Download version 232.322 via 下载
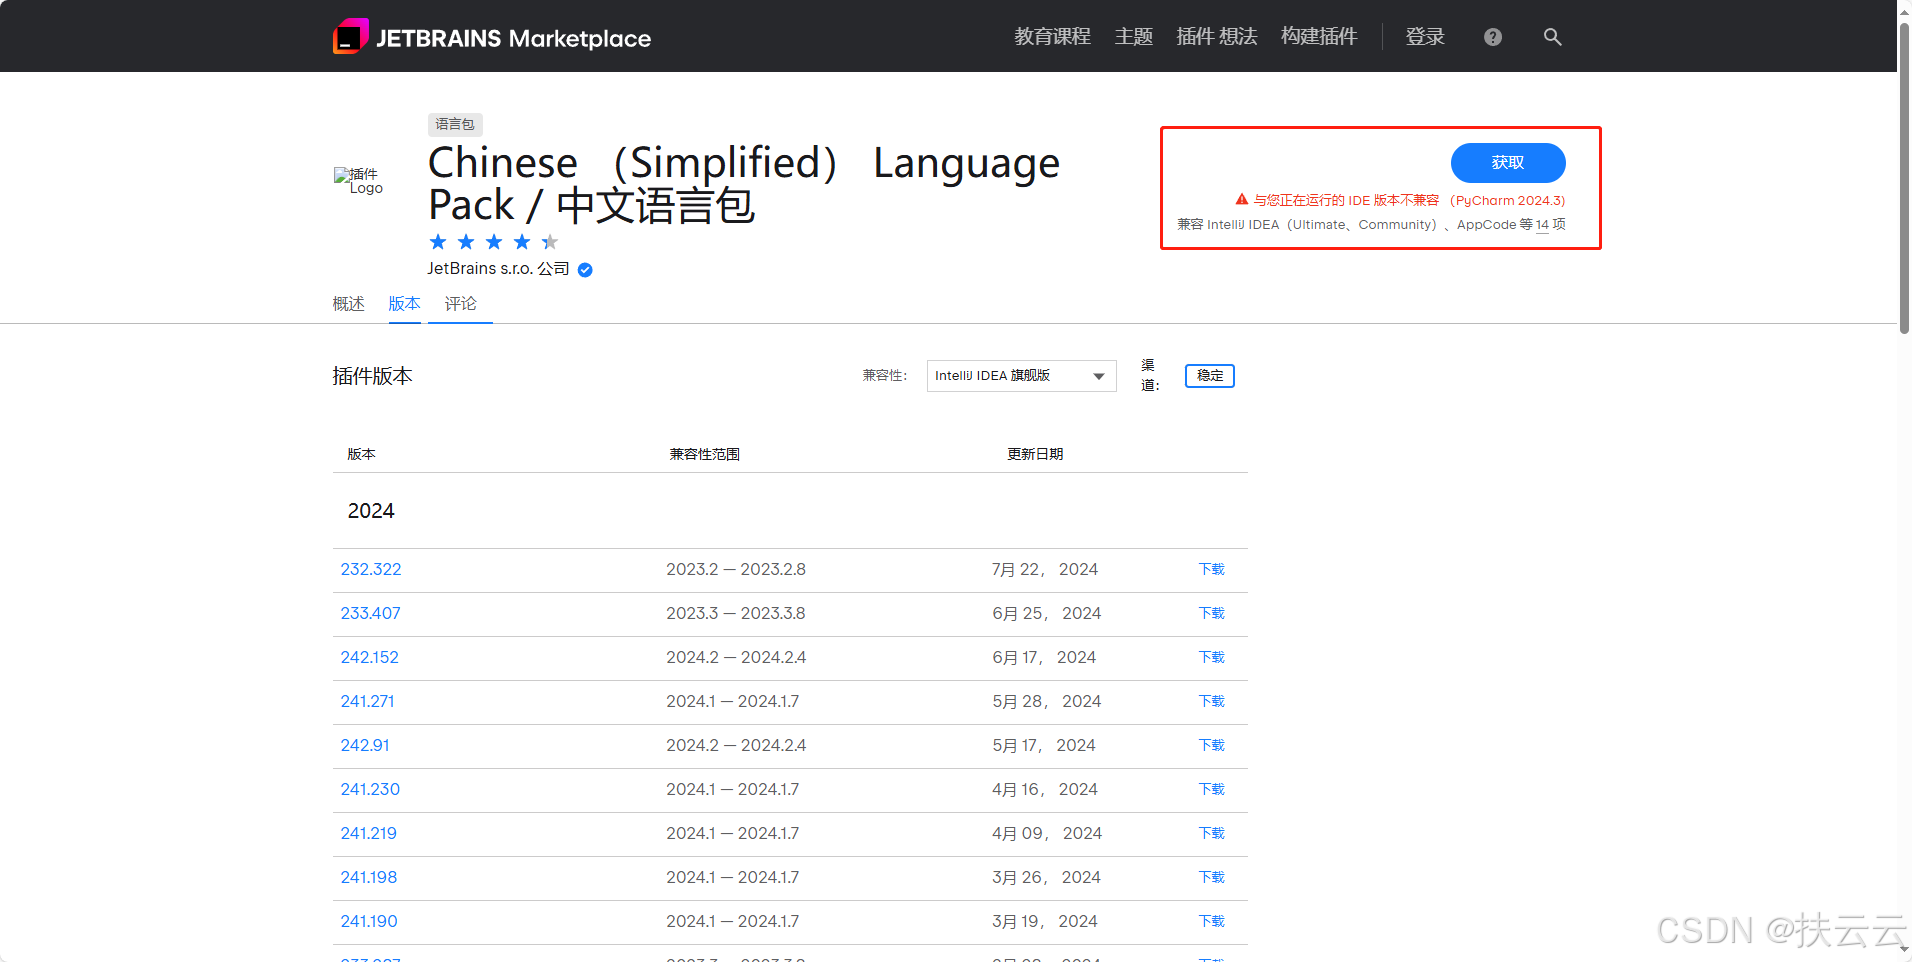Image resolution: width=1912 pixels, height=962 pixels. (x=1212, y=570)
